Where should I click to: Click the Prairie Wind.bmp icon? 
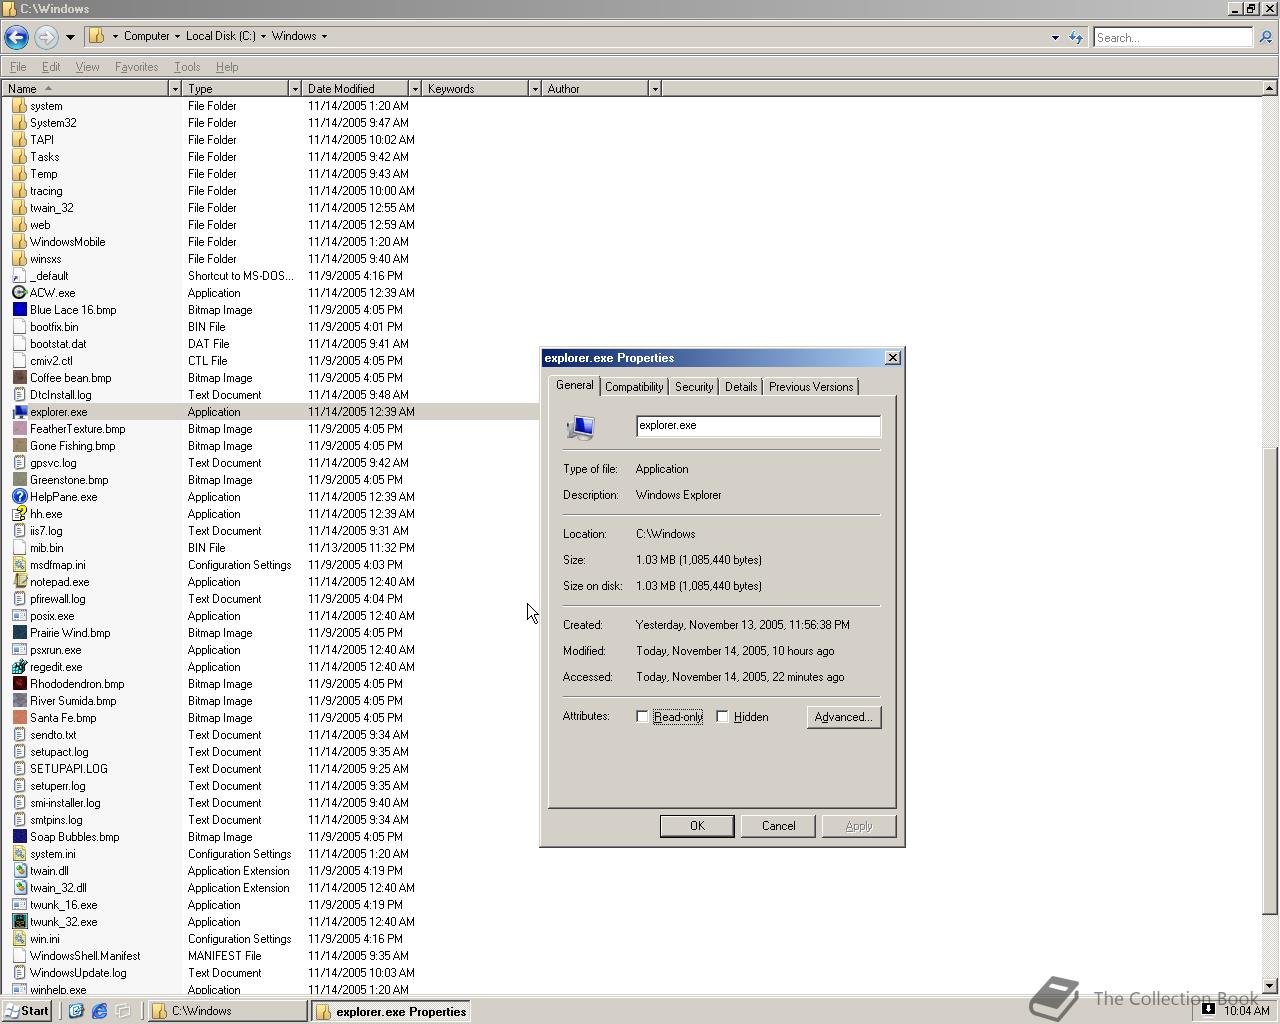tap(19, 633)
